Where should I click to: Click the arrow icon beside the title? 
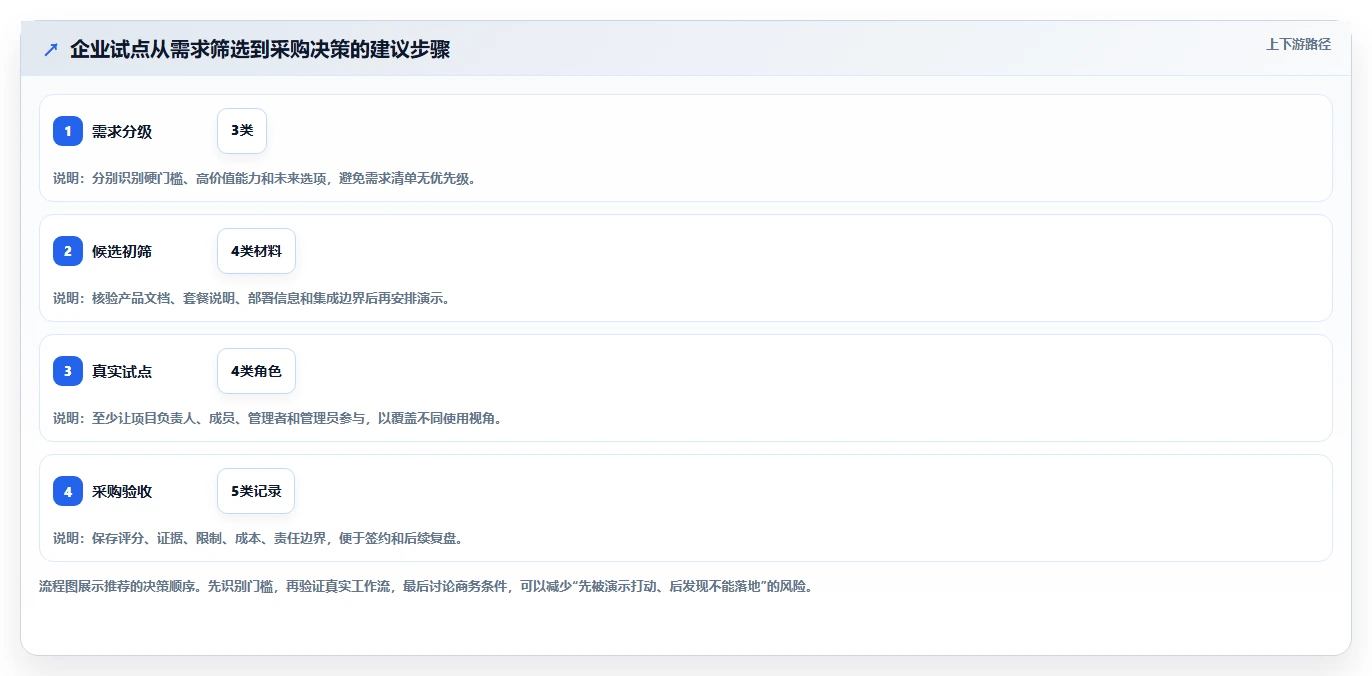click(x=51, y=49)
